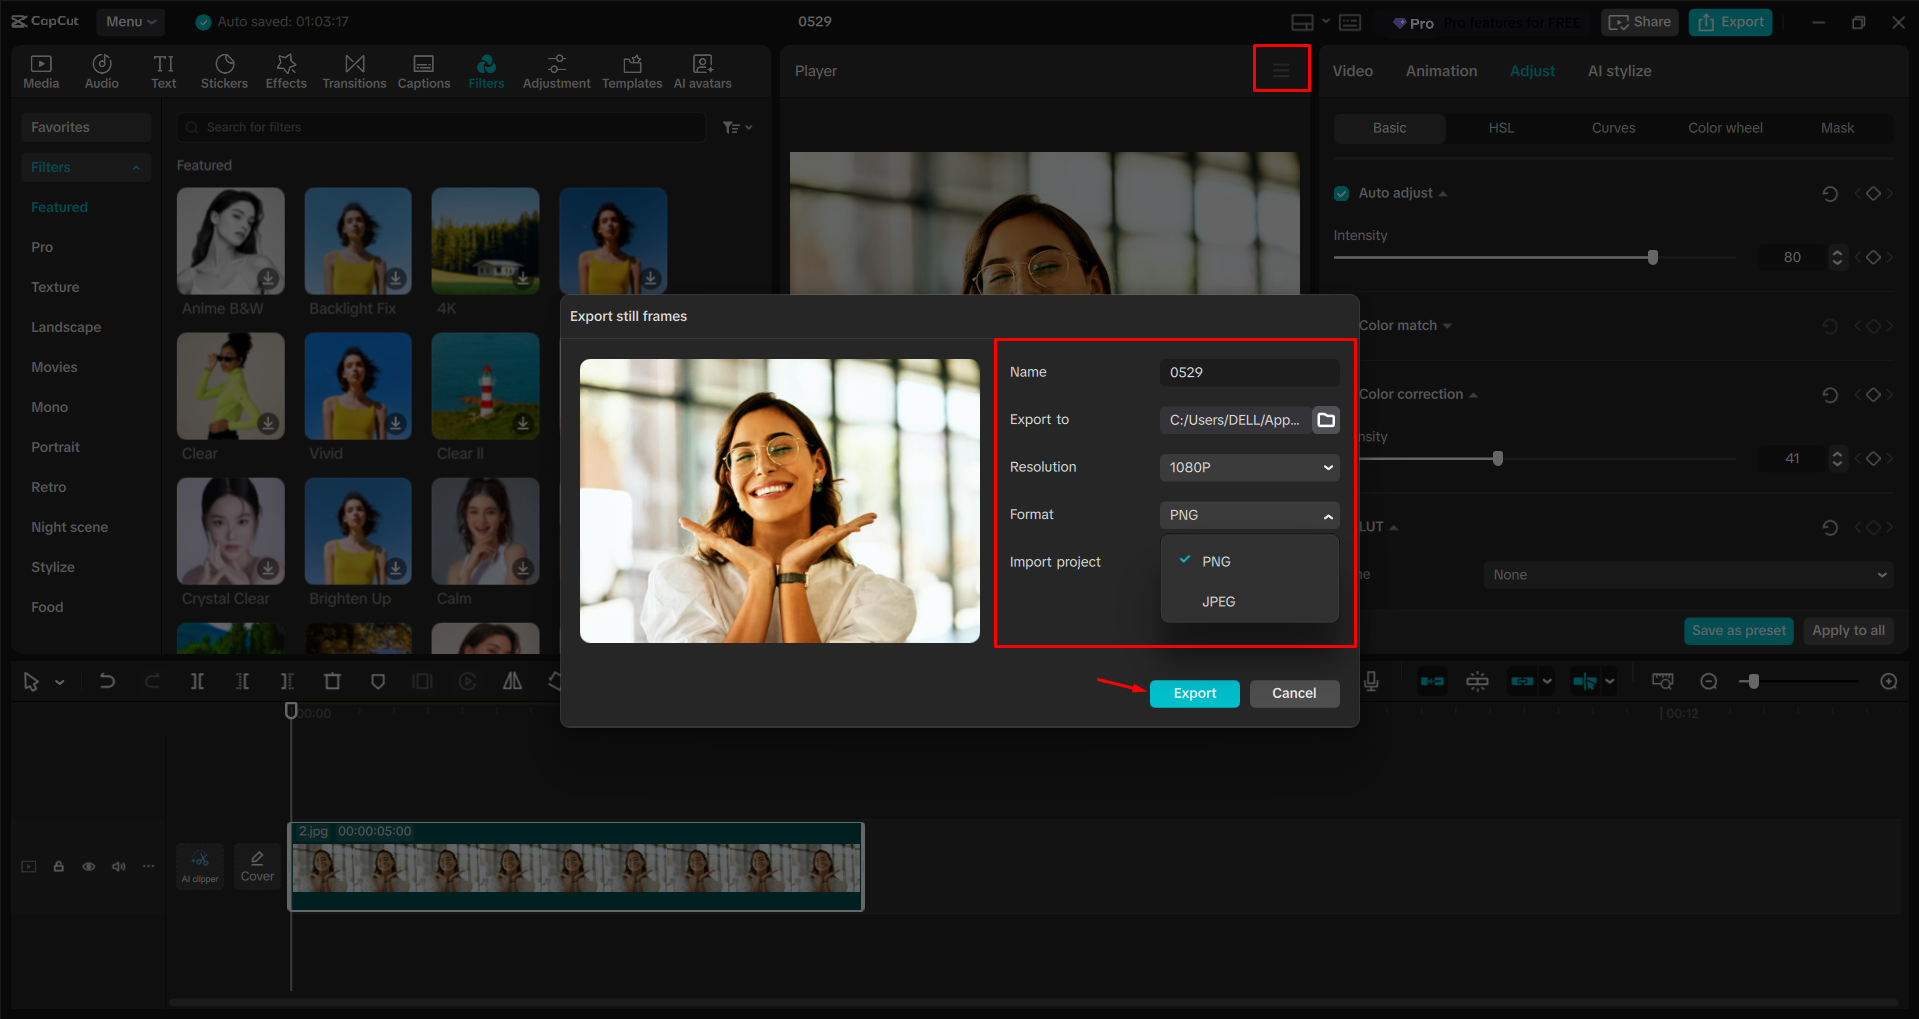Select the Transitions tool
The height and width of the screenshot is (1019, 1919).
click(354, 70)
